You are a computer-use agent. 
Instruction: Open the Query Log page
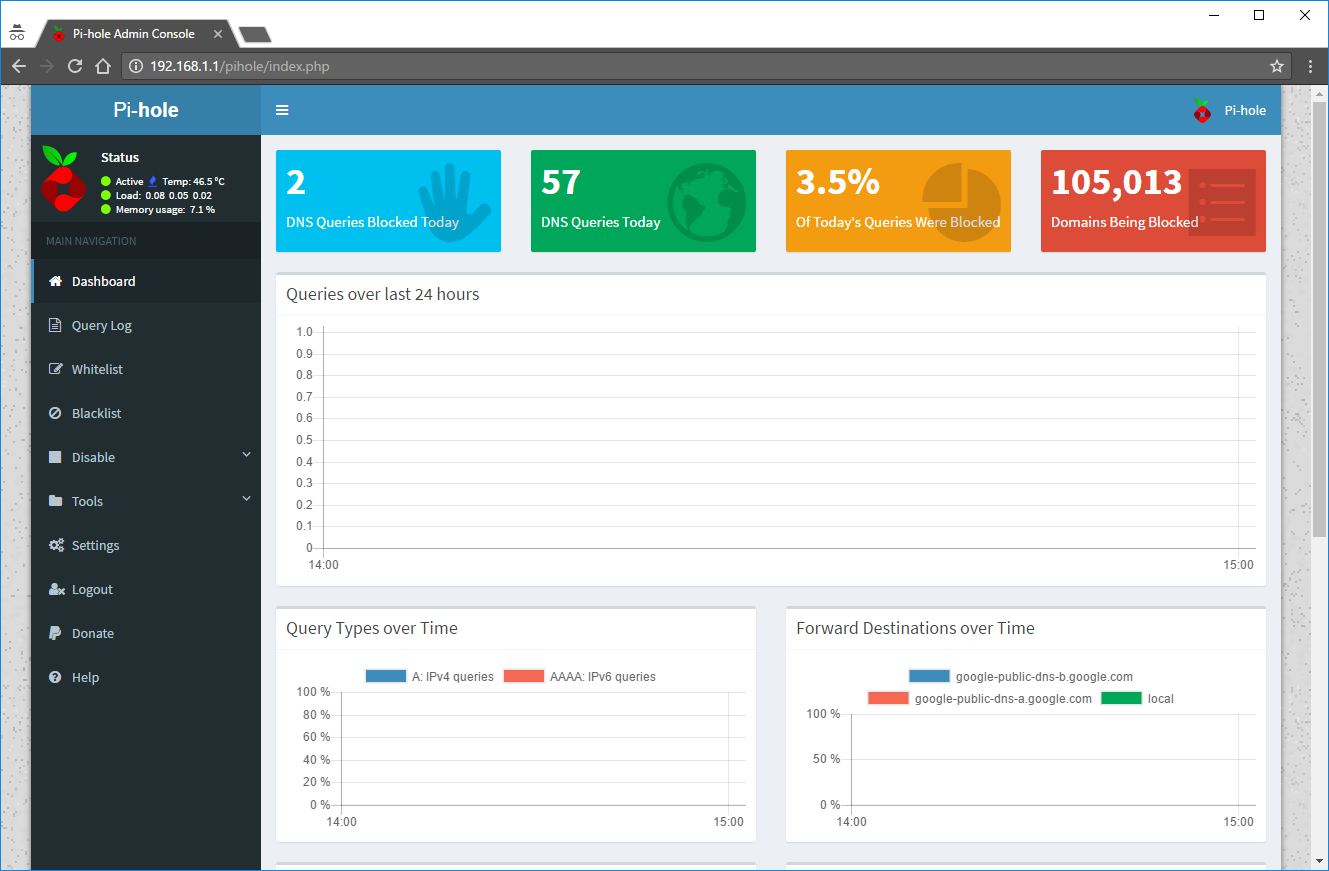pyautogui.click(x=146, y=325)
